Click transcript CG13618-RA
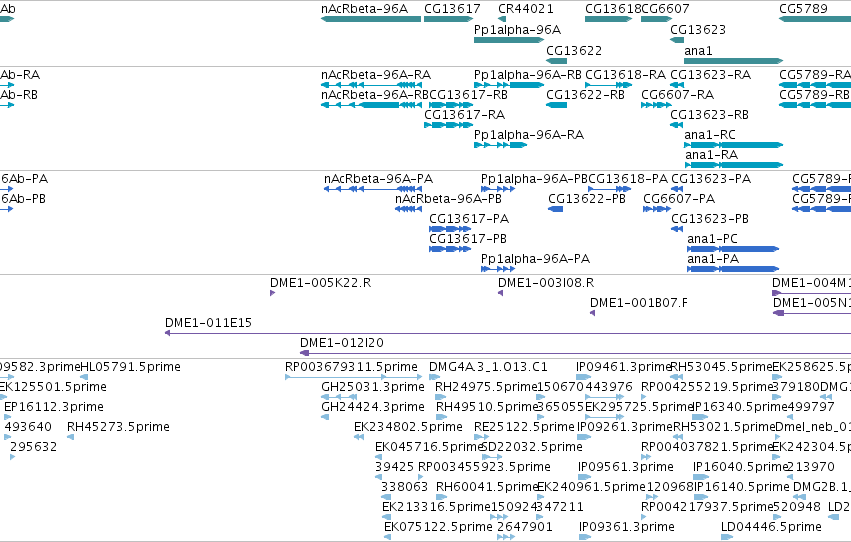The width and height of the screenshot is (851, 542). [x=608, y=85]
